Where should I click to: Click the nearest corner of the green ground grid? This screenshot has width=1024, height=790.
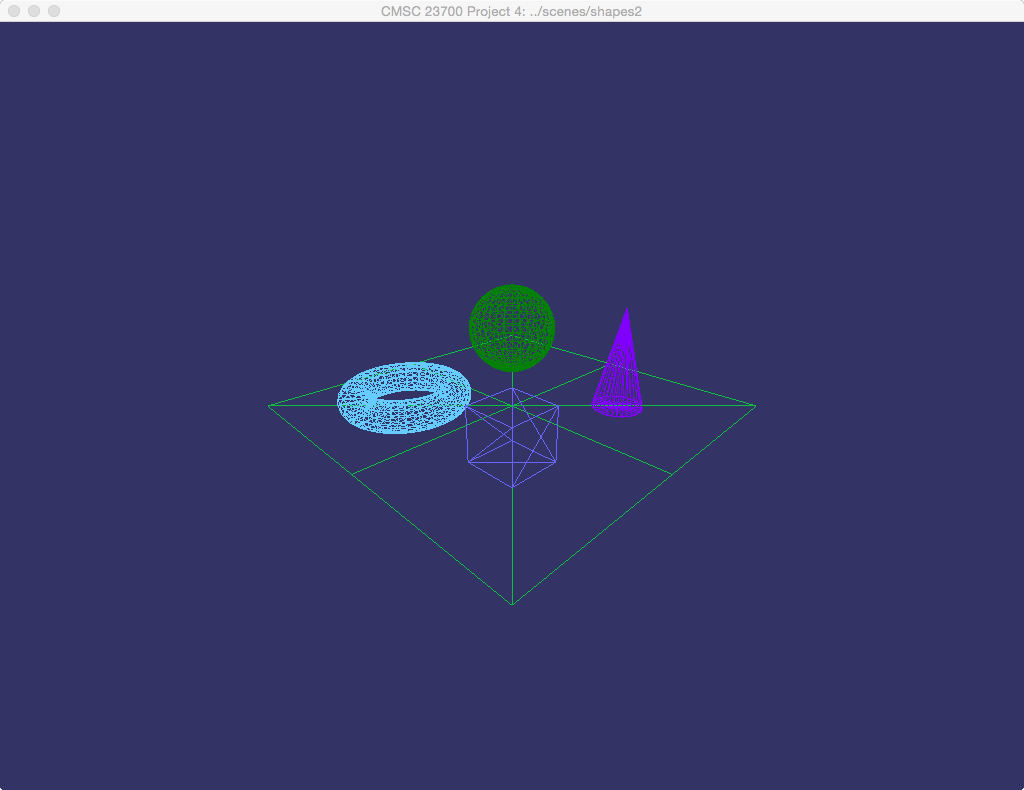pos(512,604)
